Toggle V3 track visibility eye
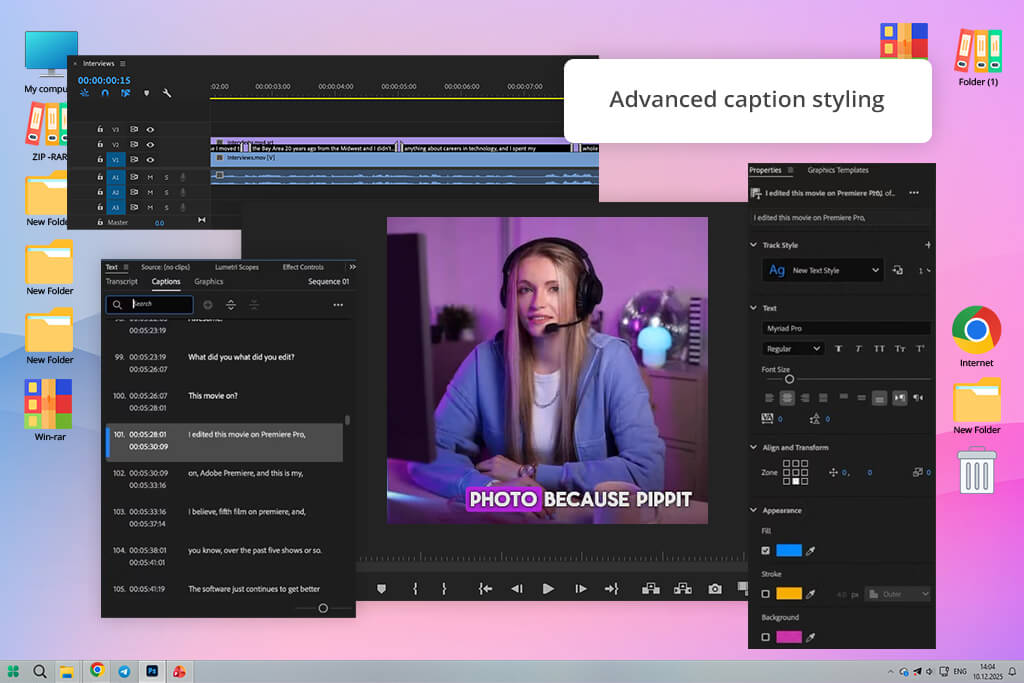Screen dimensions: 1024x683 [150, 129]
